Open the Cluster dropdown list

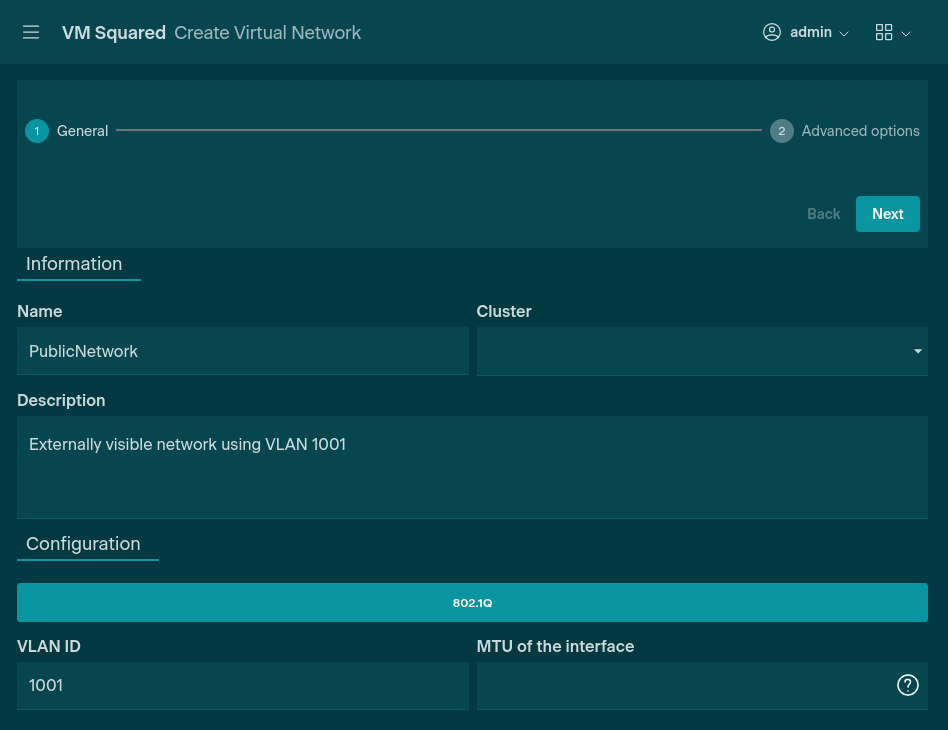coord(702,351)
